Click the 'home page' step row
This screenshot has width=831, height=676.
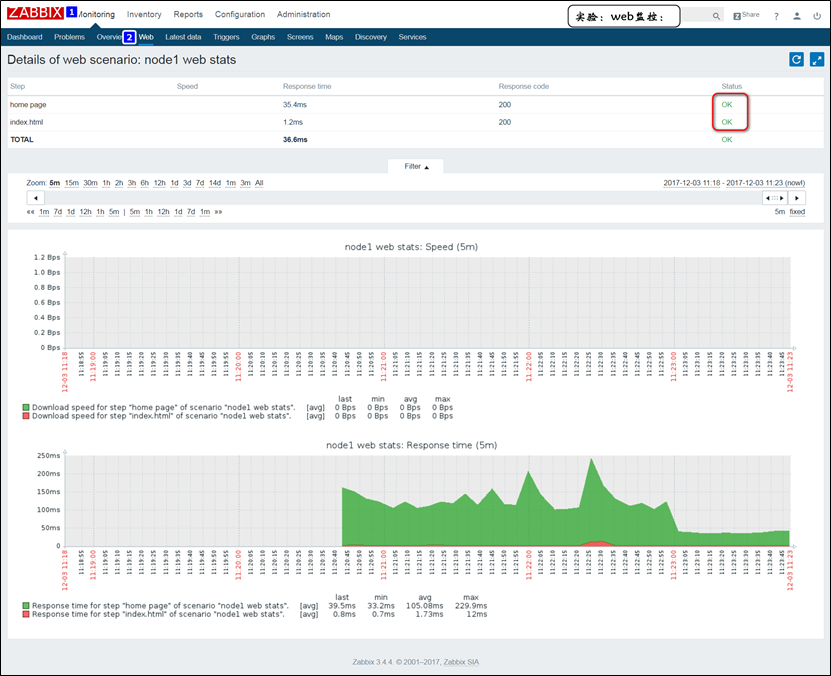point(416,105)
